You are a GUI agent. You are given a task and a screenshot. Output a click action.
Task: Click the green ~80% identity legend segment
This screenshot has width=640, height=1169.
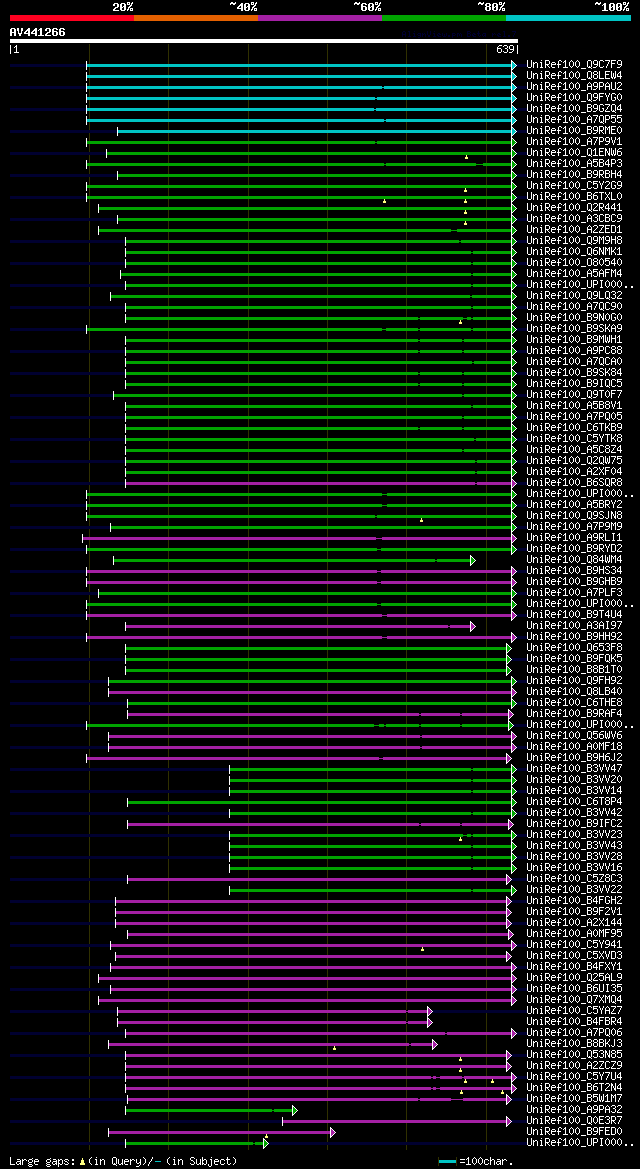pos(444,17)
